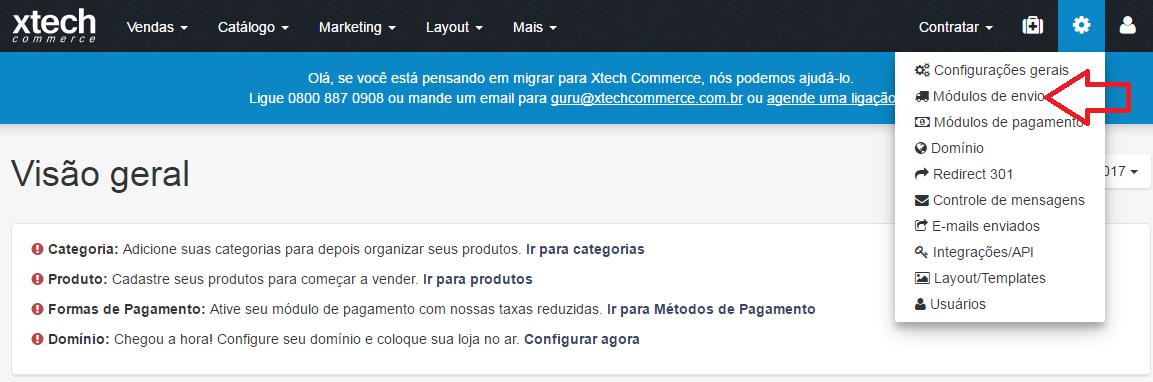Follow the Ir para categorias link

pyautogui.click(x=585, y=249)
